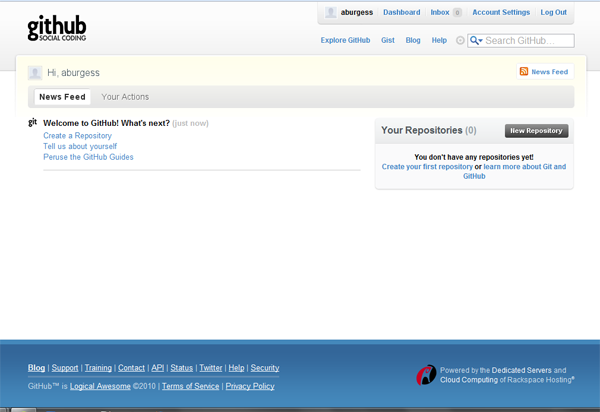The width and height of the screenshot is (600, 412).
Task: Click the Logical Awesome link
Action: (x=100, y=386)
